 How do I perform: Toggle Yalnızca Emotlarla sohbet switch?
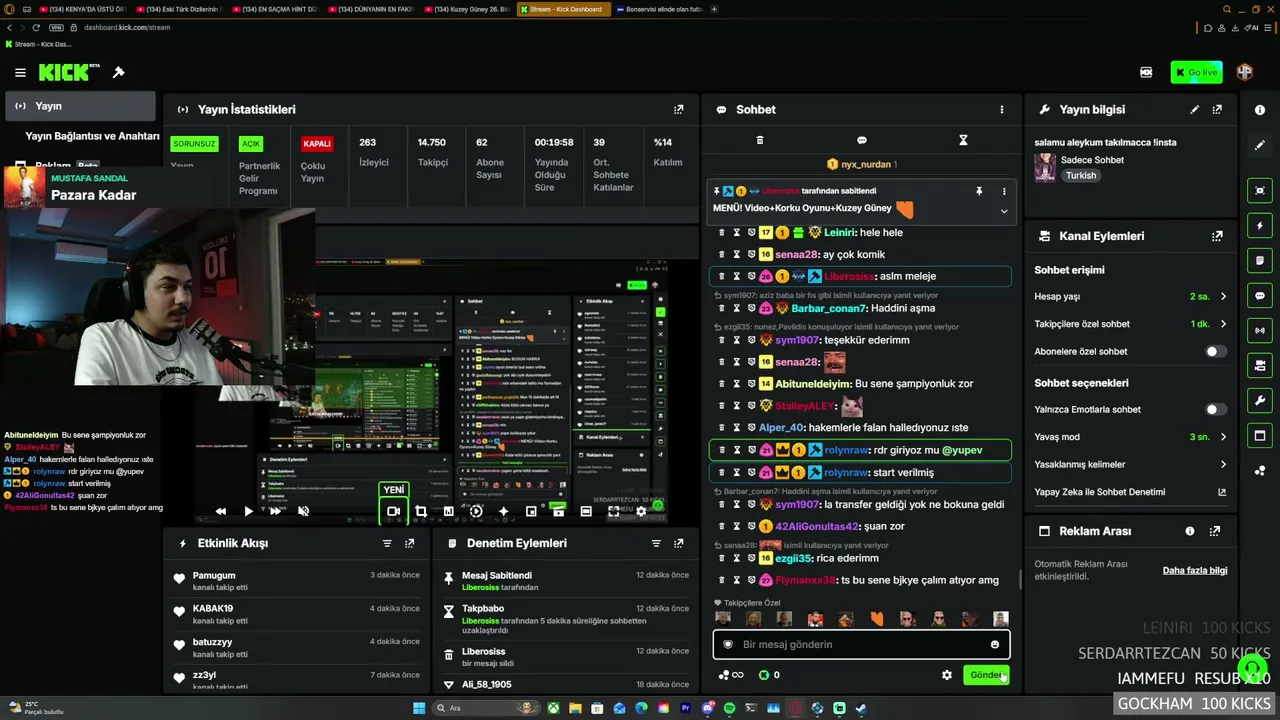pyautogui.click(x=1216, y=409)
